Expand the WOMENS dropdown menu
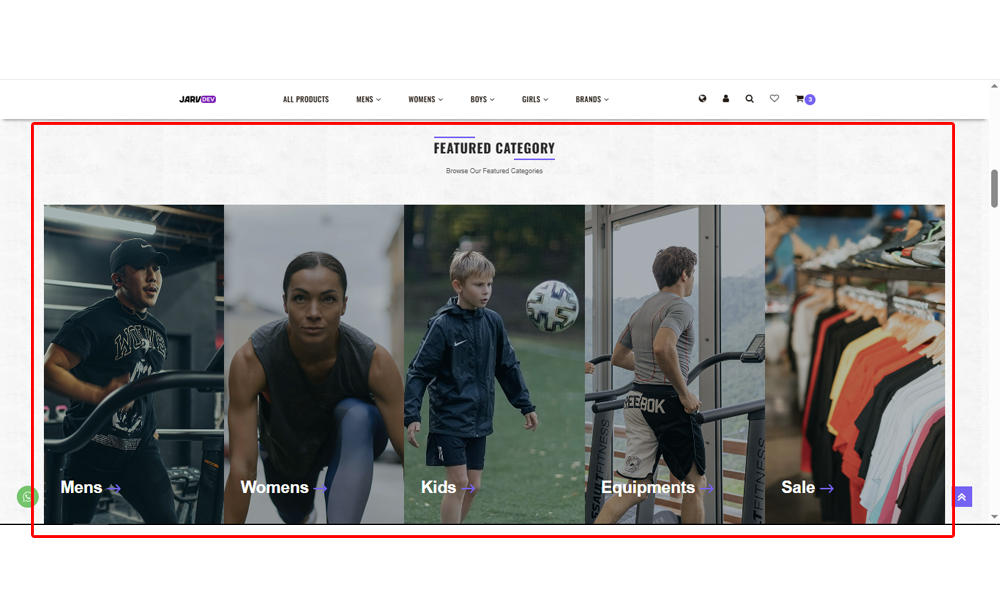 tap(425, 99)
